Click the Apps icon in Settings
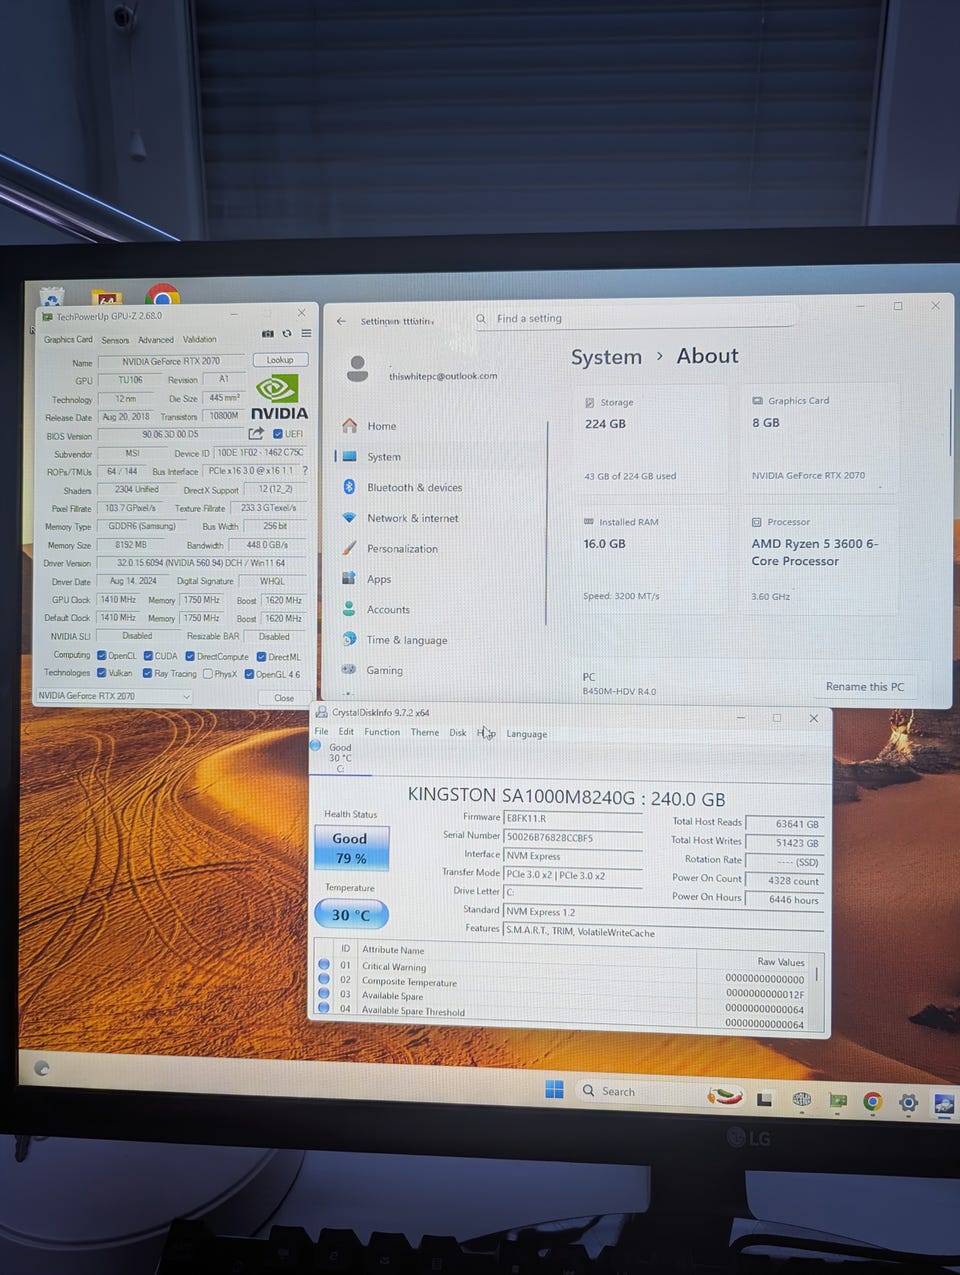 pyautogui.click(x=349, y=578)
